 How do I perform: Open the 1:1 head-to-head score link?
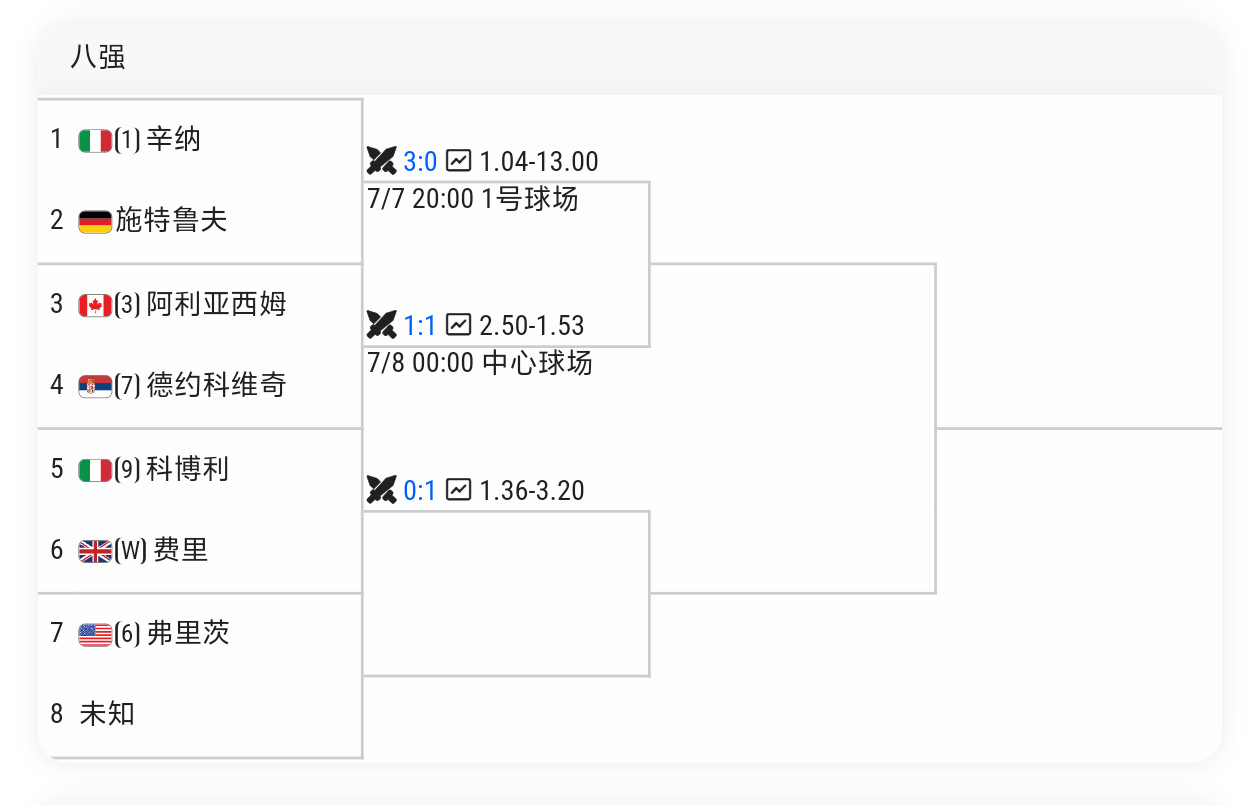(x=420, y=325)
